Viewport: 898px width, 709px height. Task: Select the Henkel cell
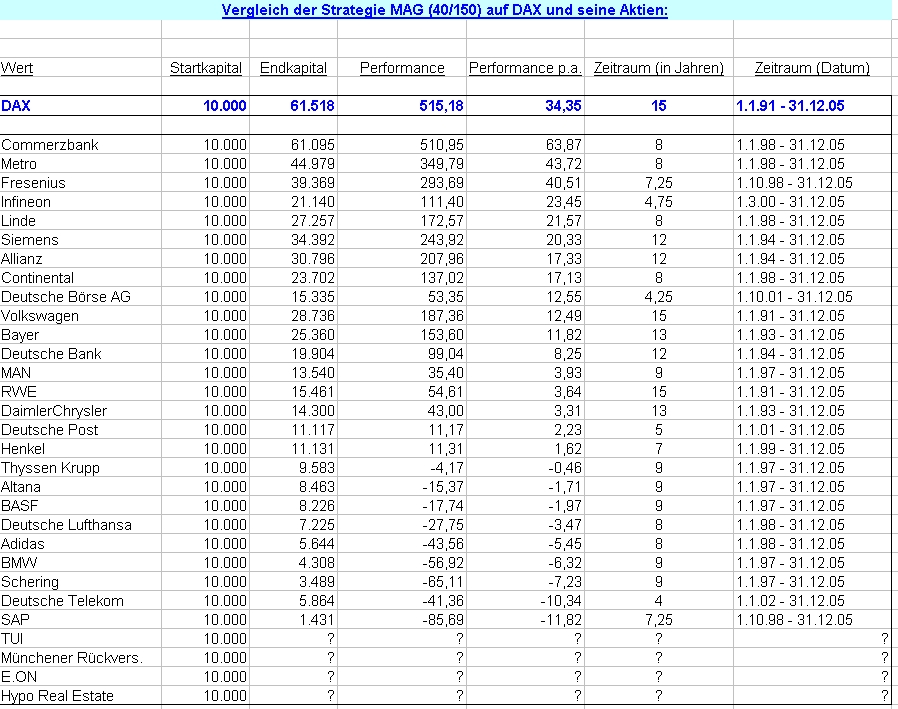click(x=23, y=448)
